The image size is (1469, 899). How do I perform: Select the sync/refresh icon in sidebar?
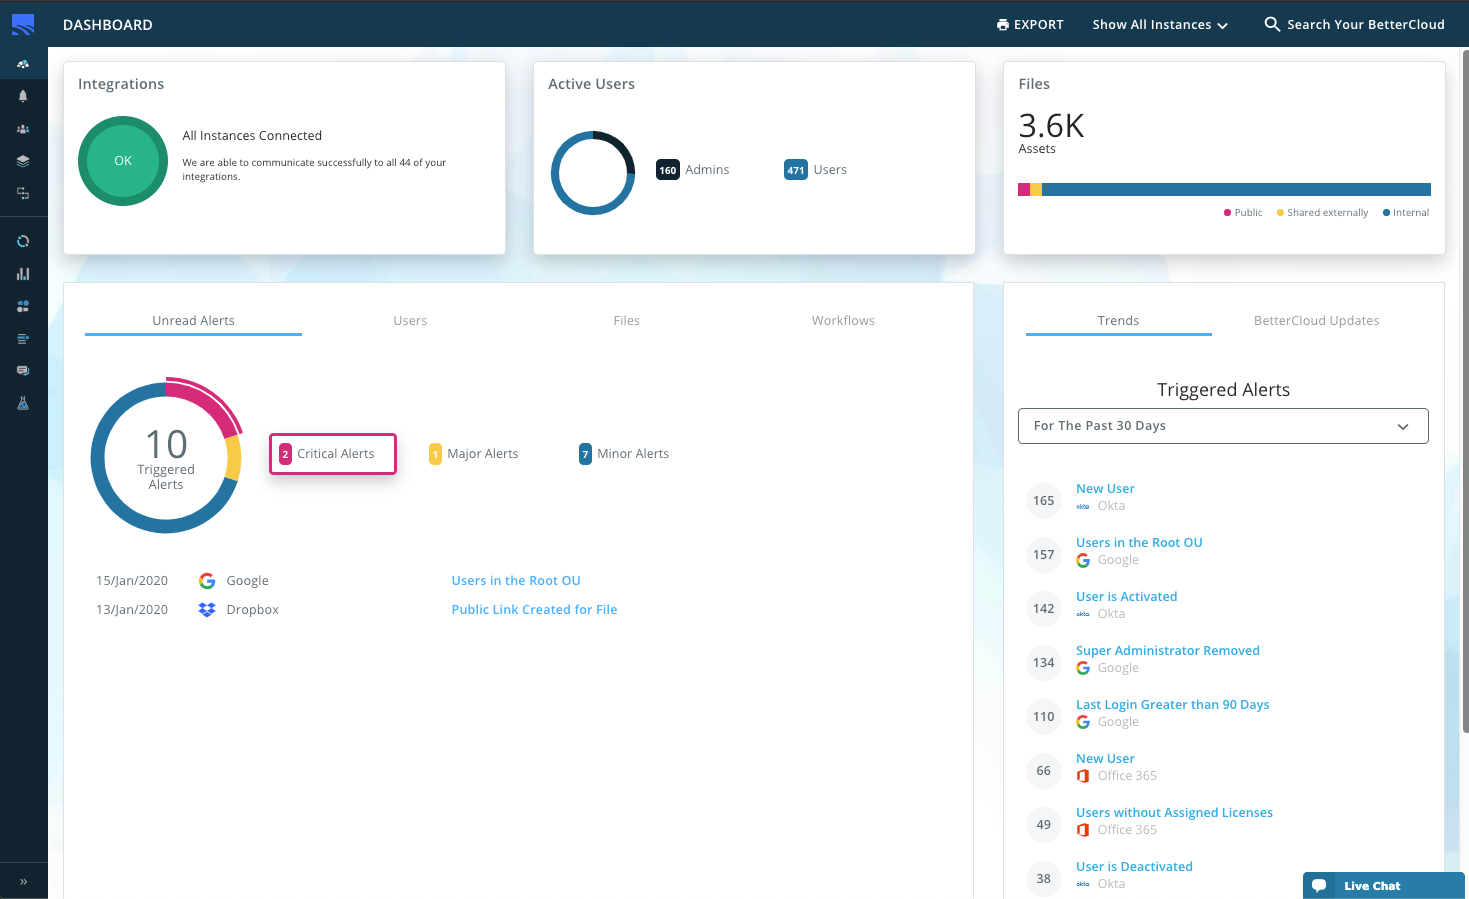[x=23, y=240]
